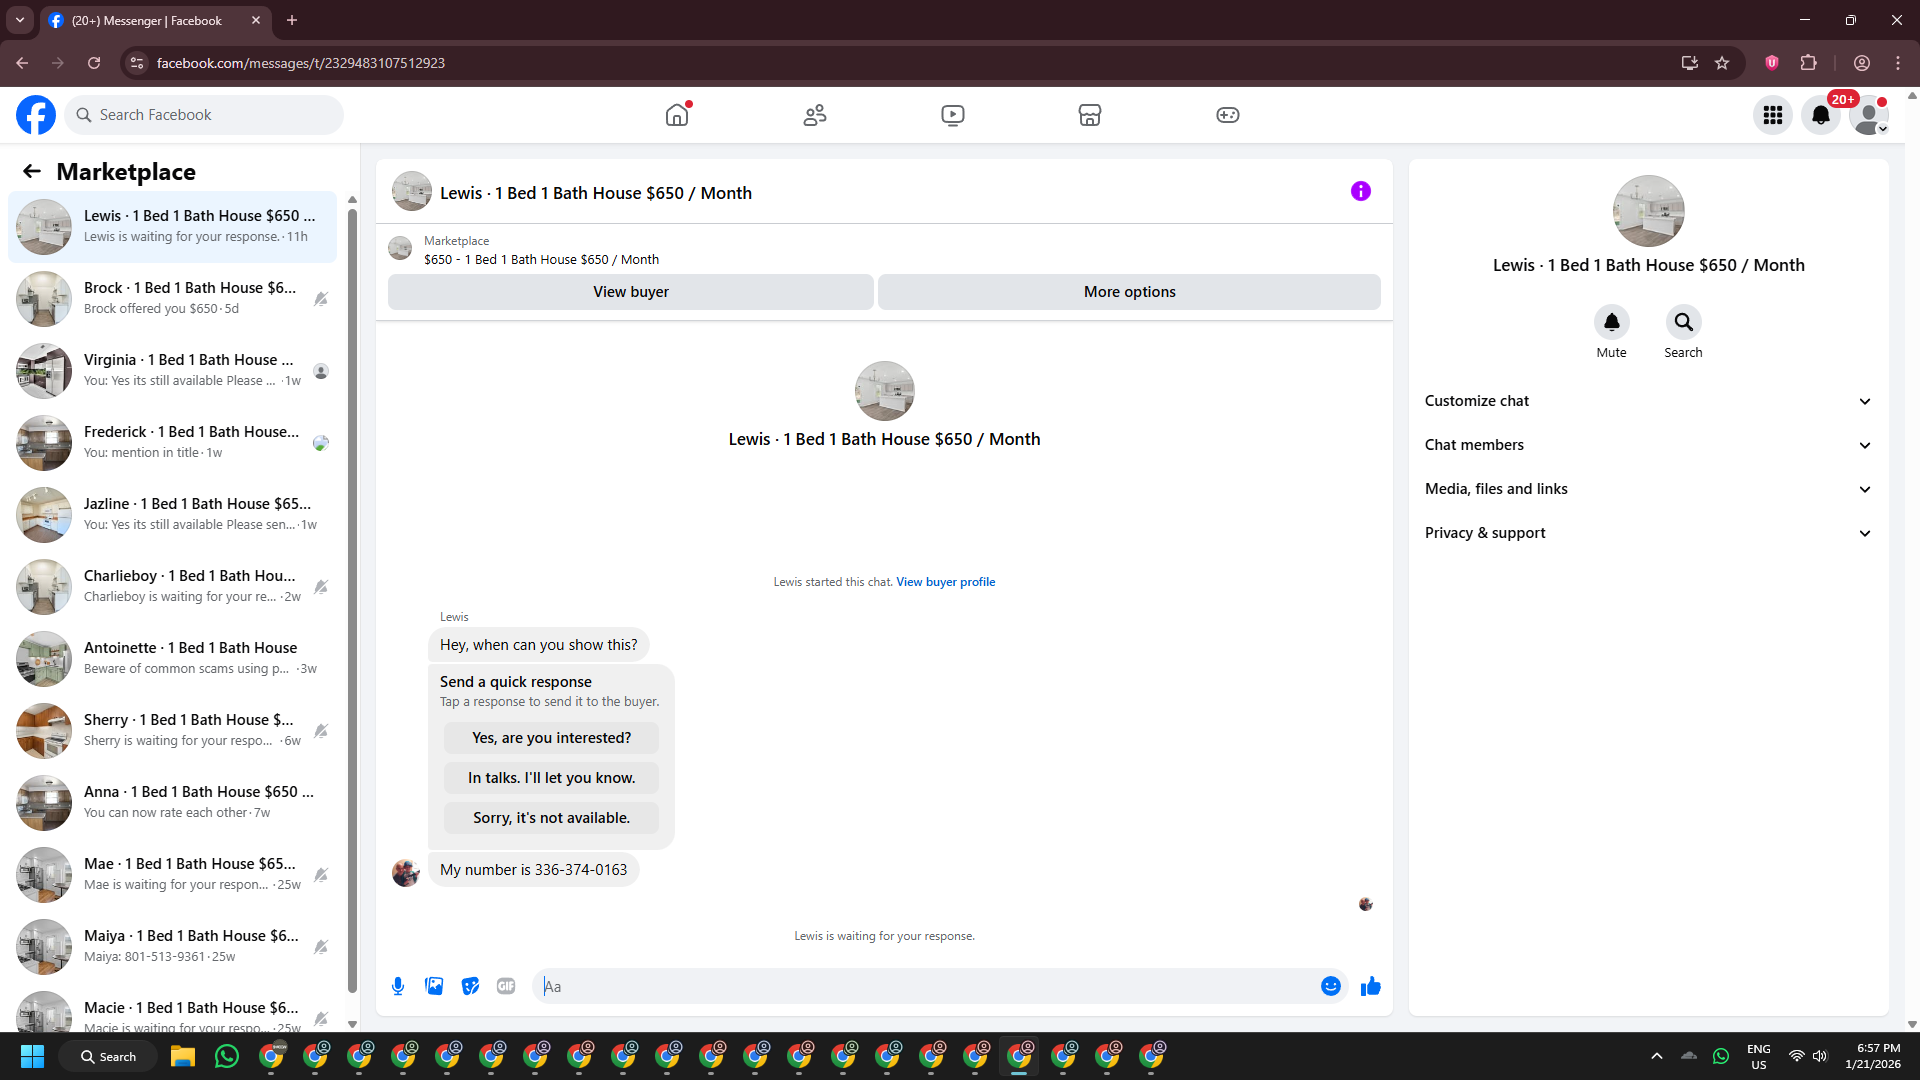Open the Facebook menu grid icon
Screen dimensions: 1920x1080
pos(1772,115)
